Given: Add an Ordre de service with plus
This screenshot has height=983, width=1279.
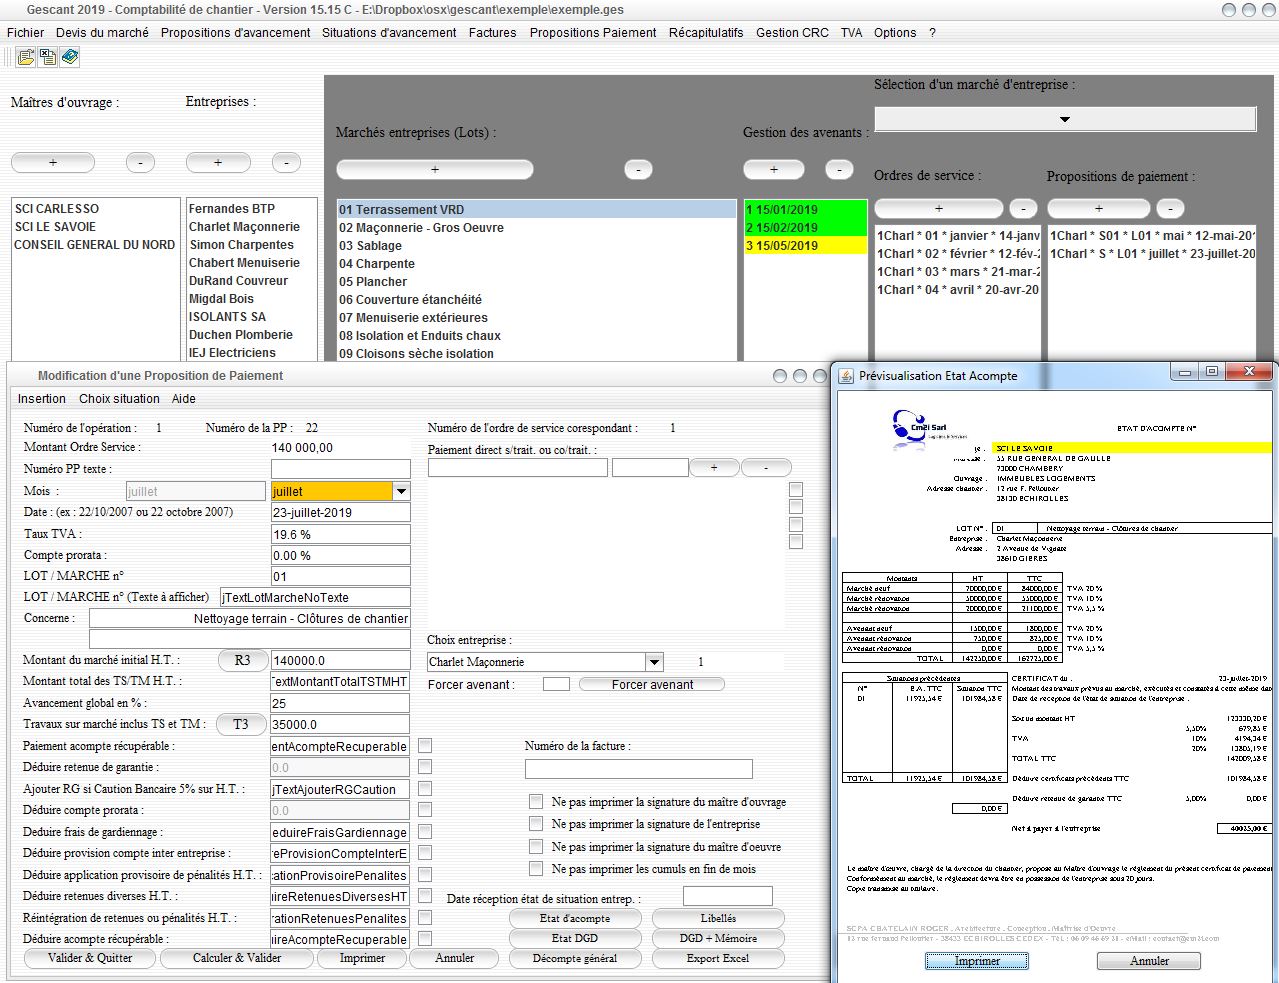Looking at the screenshot, I should pyautogui.click(x=938, y=208).
